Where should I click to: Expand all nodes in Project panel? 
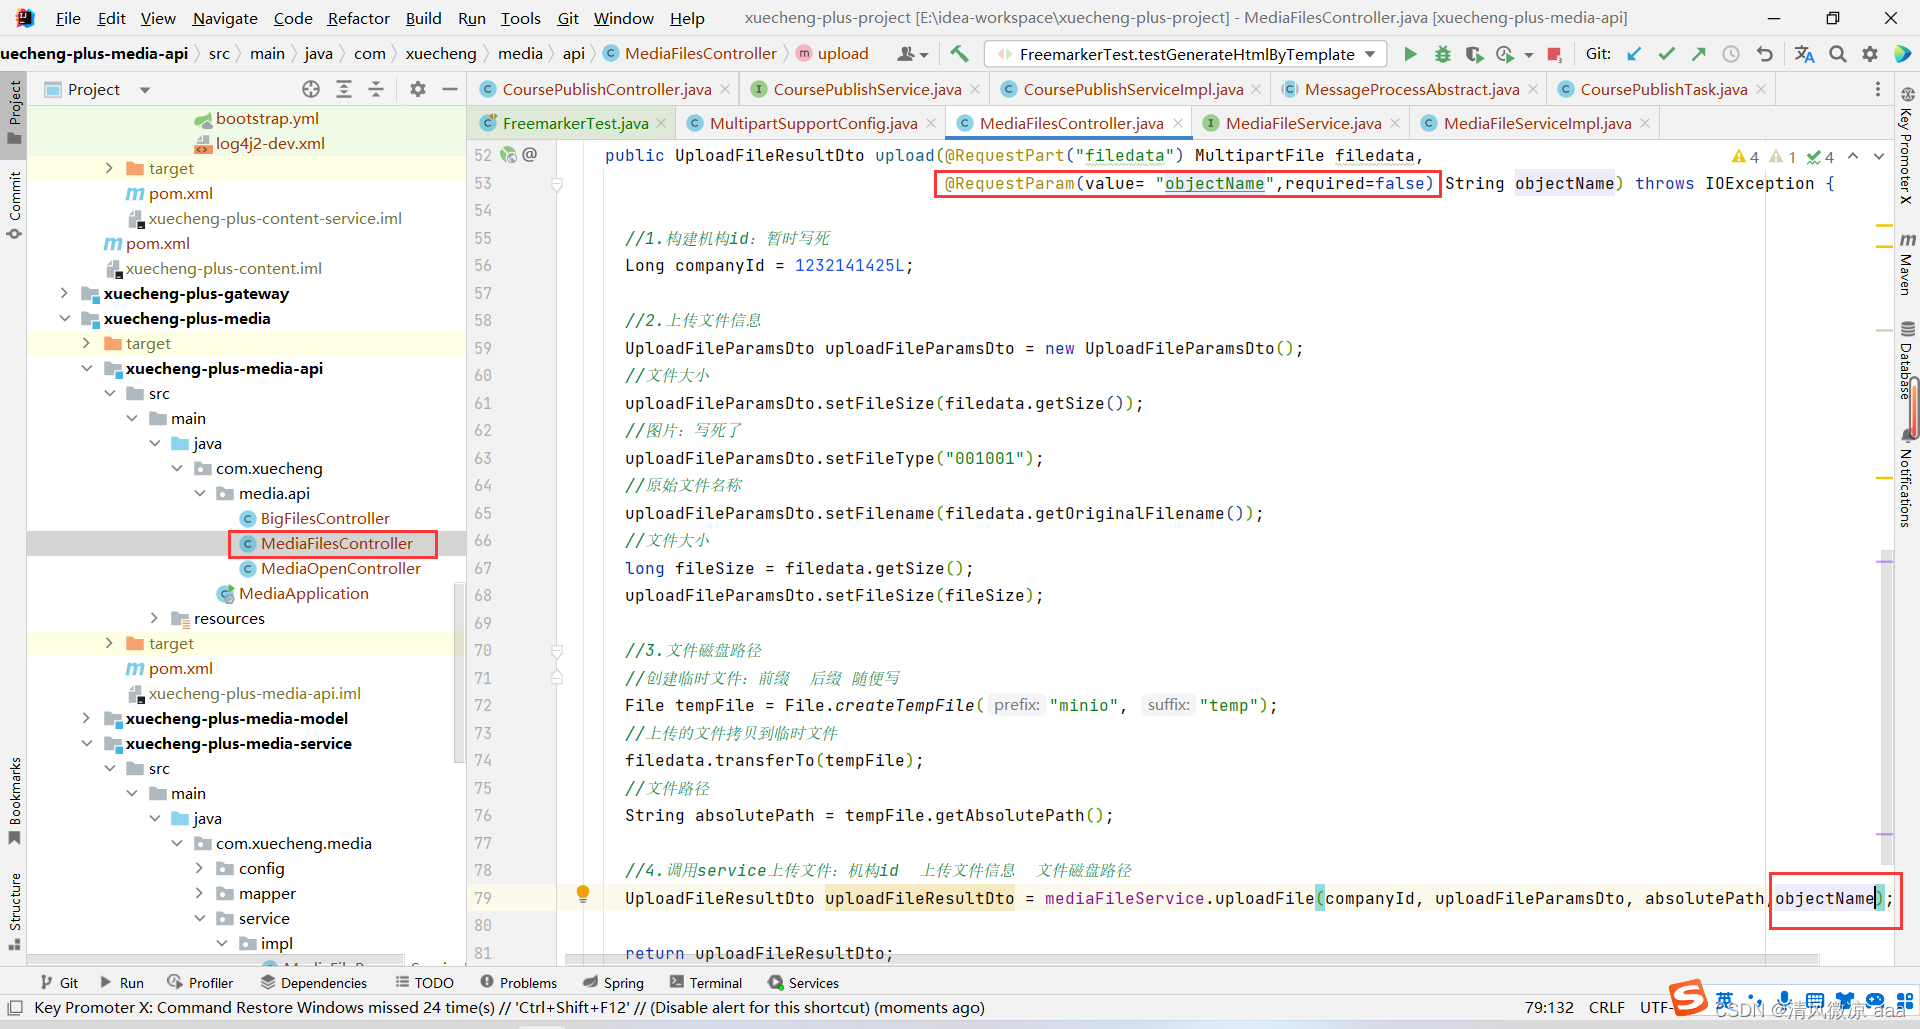tap(344, 89)
